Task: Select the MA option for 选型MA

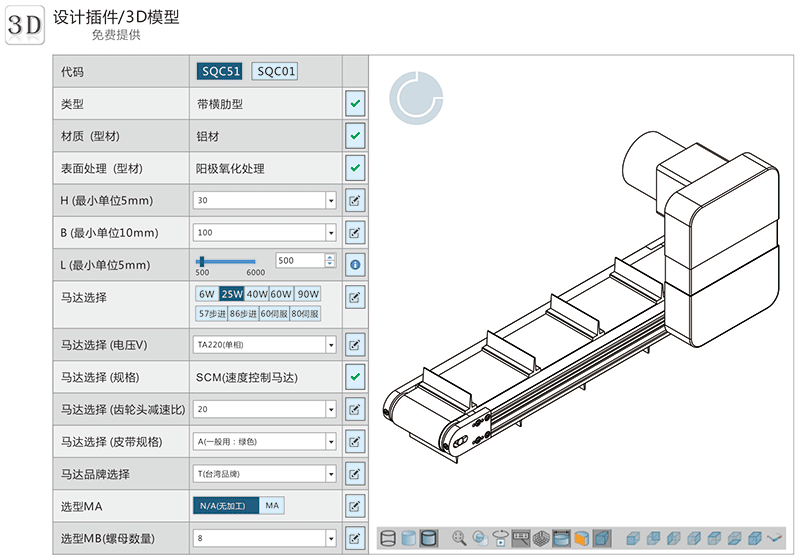Action: coord(272,506)
